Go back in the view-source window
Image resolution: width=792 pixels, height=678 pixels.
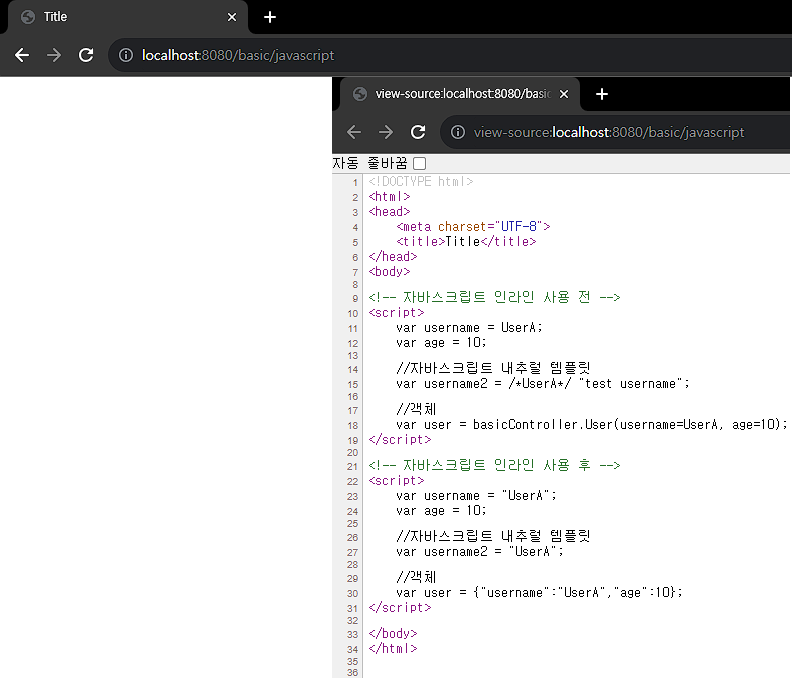pyautogui.click(x=354, y=132)
